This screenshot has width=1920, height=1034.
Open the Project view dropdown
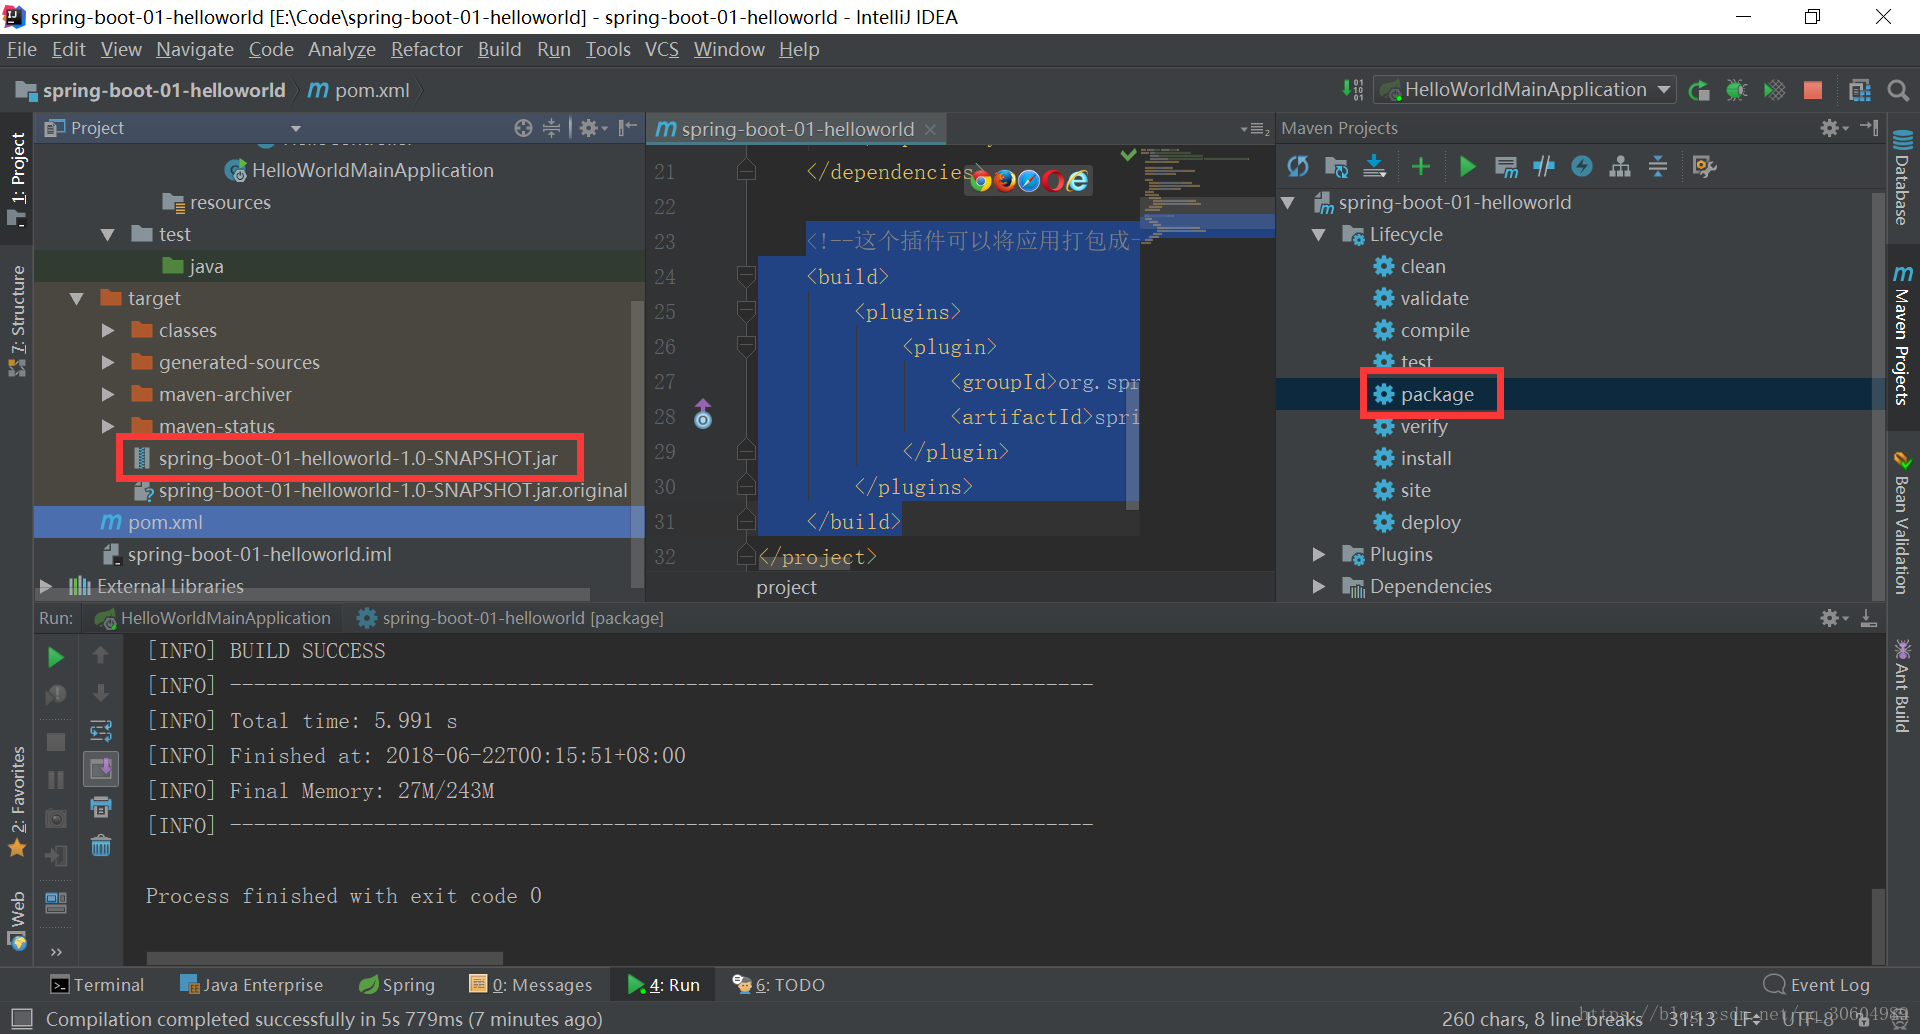(x=296, y=129)
